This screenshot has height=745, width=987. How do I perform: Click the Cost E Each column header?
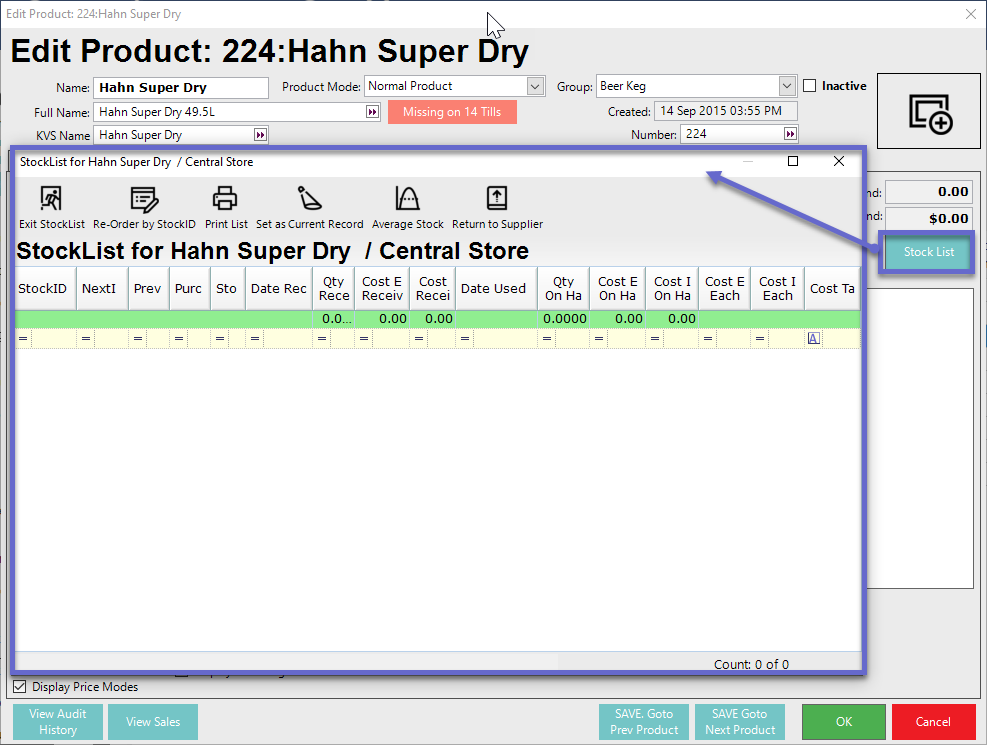pos(725,288)
